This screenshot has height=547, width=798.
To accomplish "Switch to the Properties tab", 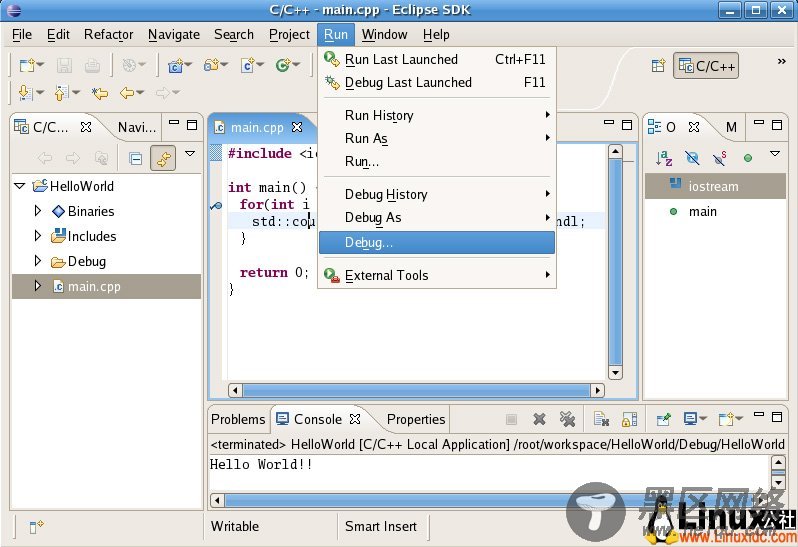I will [x=416, y=419].
